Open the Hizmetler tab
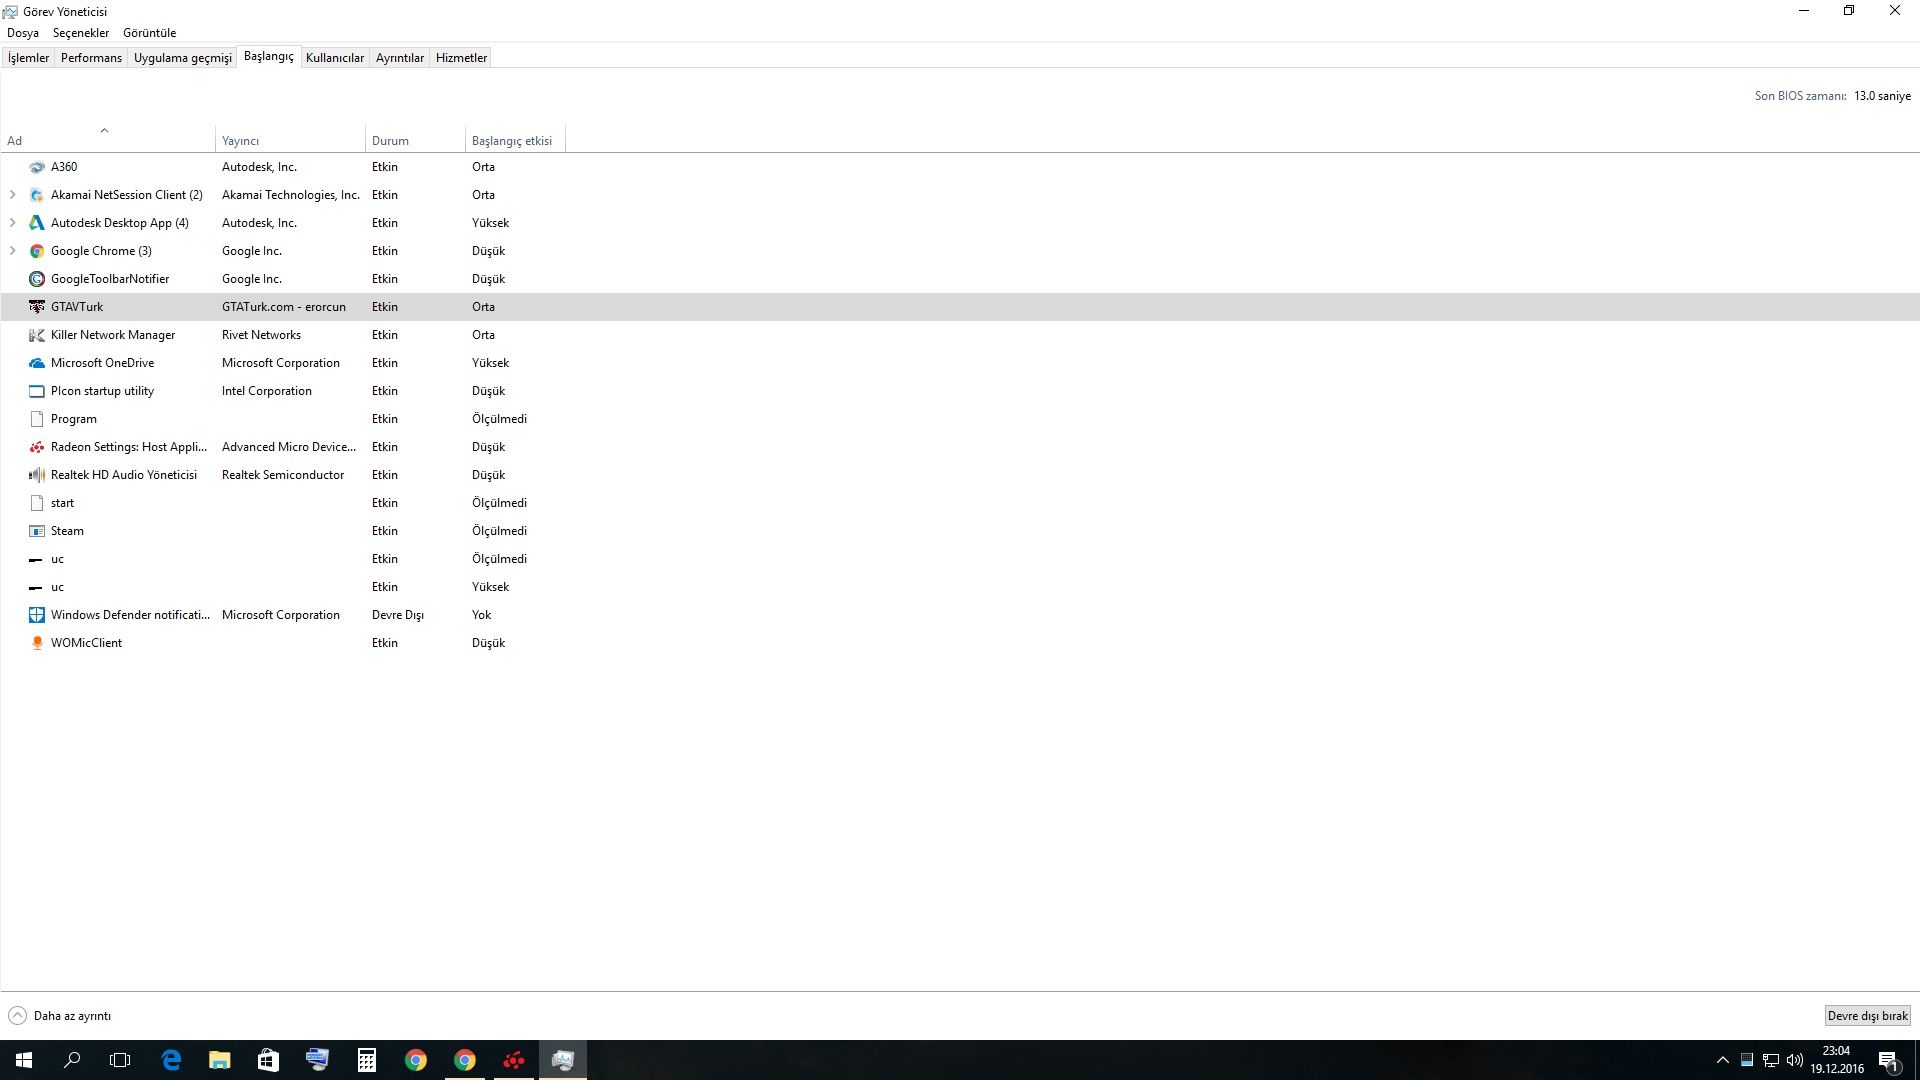The height and width of the screenshot is (1080, 1920). [x=461, y=58]
